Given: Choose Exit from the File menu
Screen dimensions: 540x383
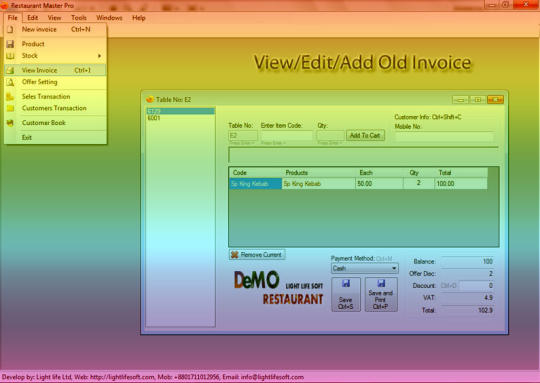Looking at the screenshot, I should tap(55, 138).
